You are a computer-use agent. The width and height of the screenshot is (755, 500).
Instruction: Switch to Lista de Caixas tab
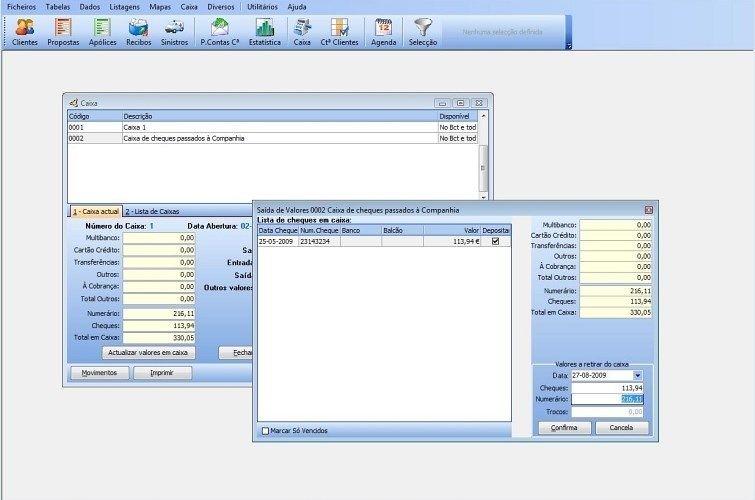pyautogui.click(x=156, y=211)
